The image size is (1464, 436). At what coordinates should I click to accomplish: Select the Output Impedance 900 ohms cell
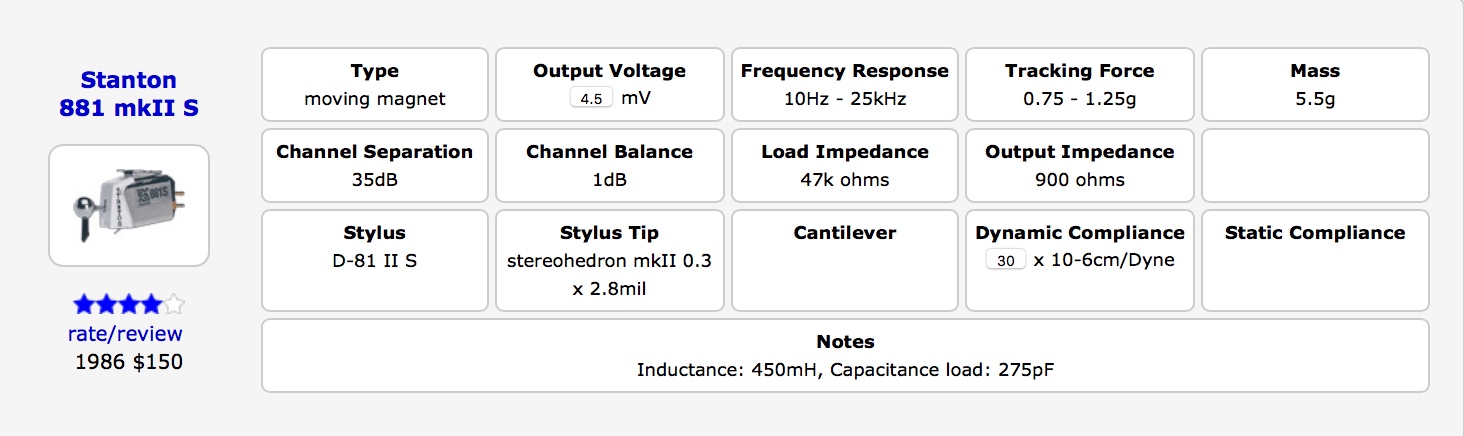[1080, 165]
